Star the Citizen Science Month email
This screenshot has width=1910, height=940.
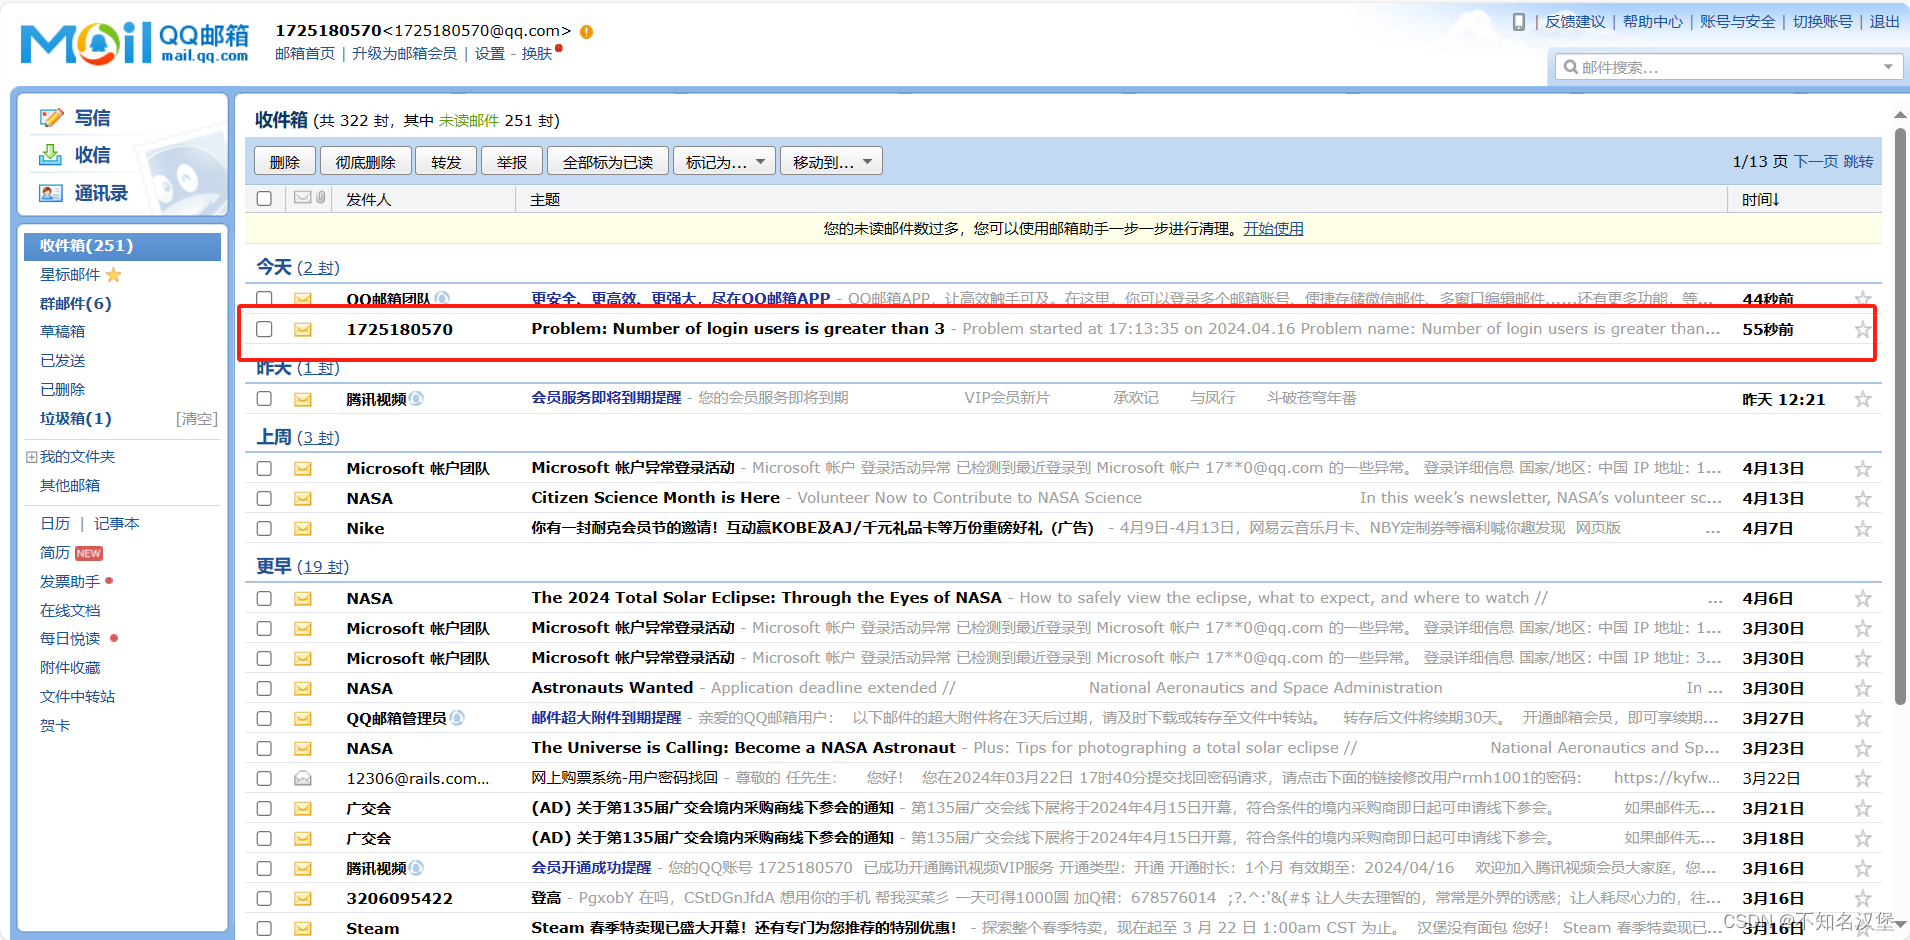pos(1862,498)
